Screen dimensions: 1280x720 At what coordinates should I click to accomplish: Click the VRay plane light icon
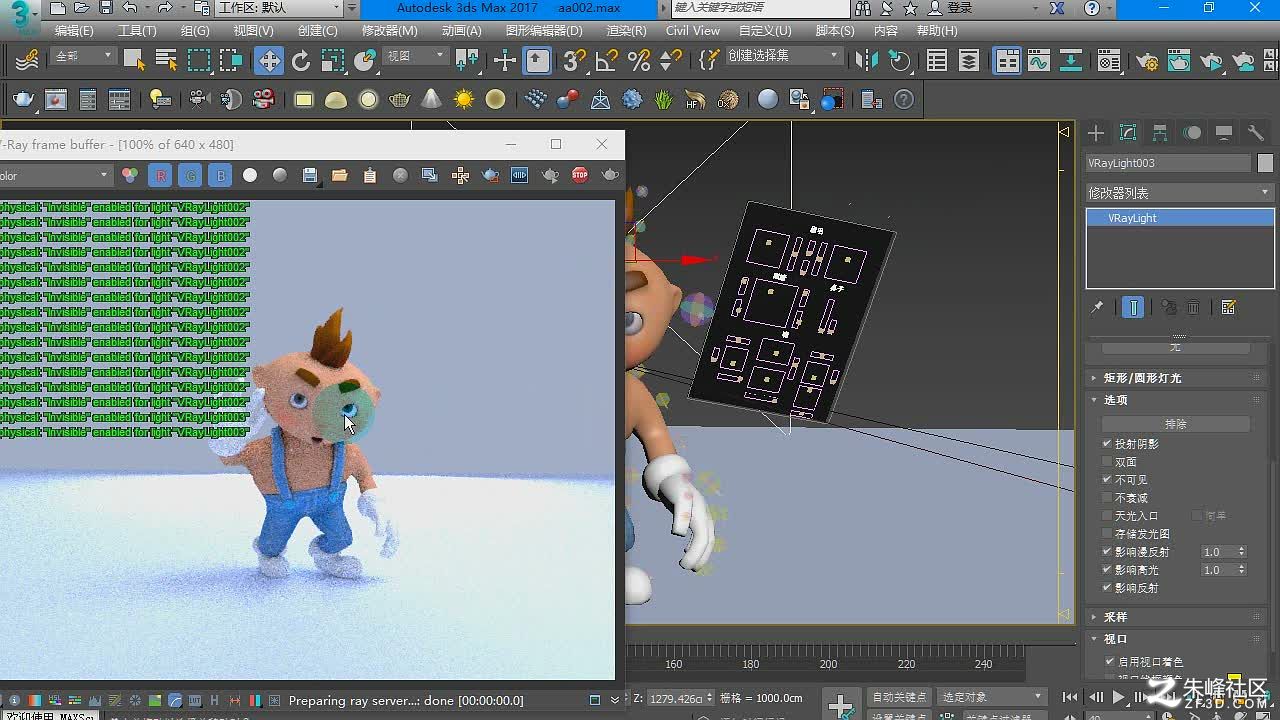tap(304, 100)
